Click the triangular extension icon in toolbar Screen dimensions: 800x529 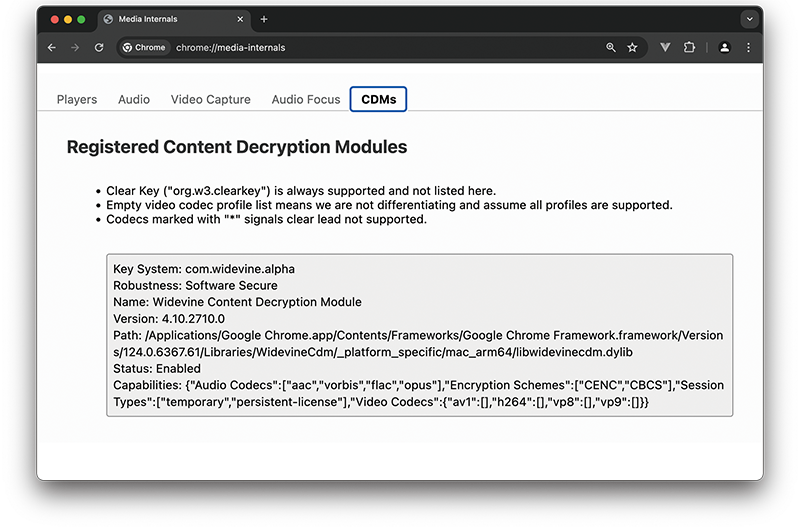pyautogui.click(x=666, y=47)
